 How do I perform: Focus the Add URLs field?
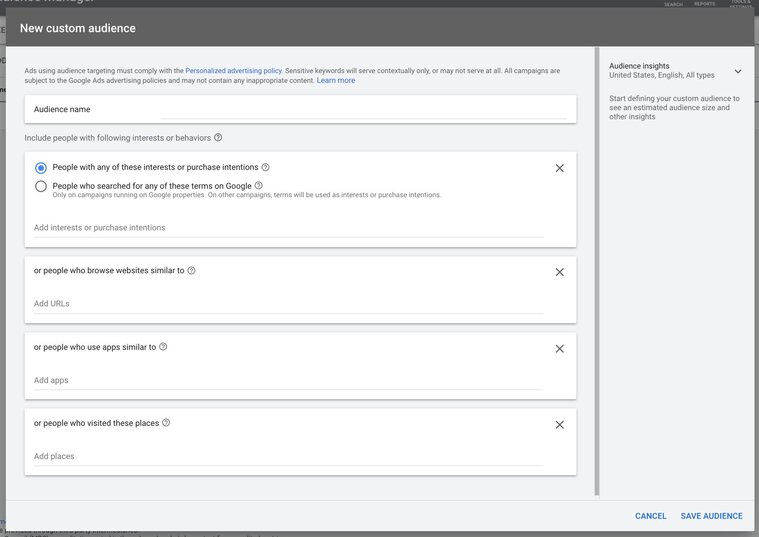coord(288,304)
